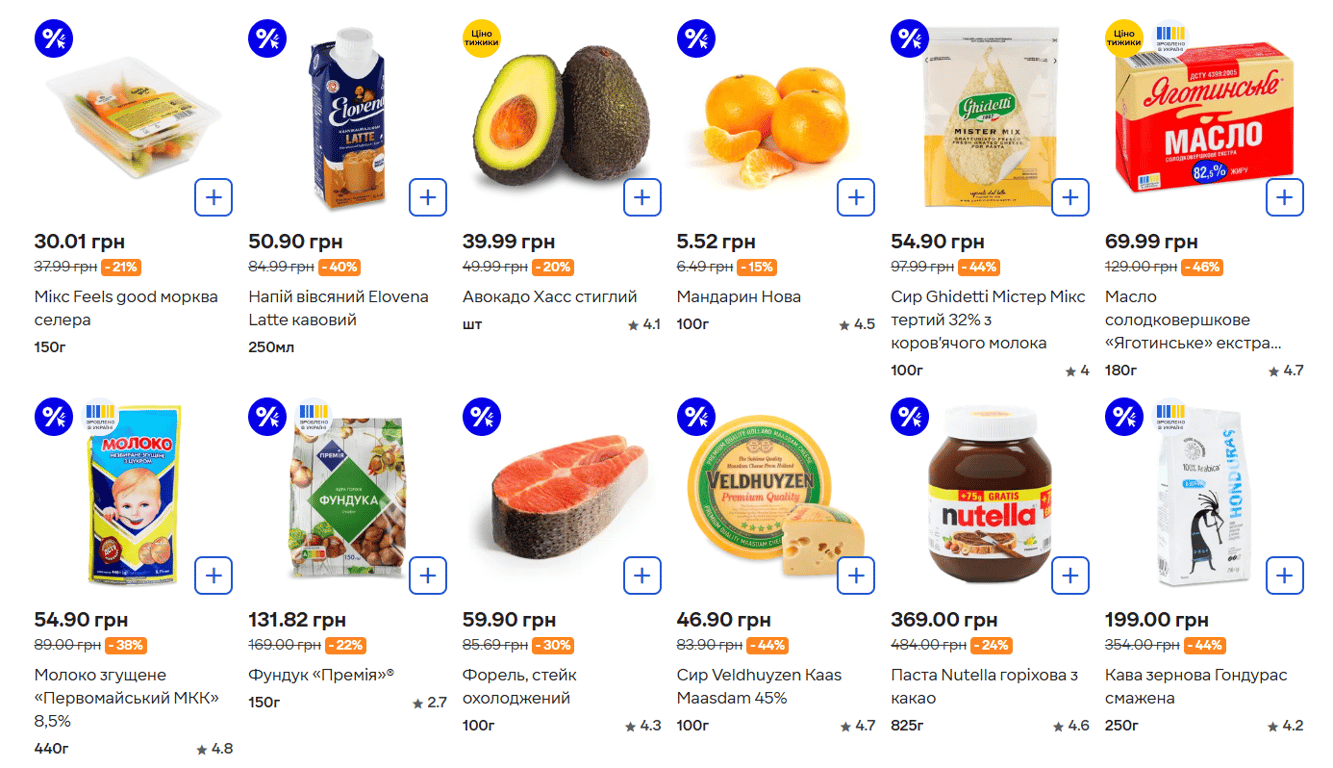Click the plus button on Форель стейк card
The image size is (1333, 768).
point(642,575)
